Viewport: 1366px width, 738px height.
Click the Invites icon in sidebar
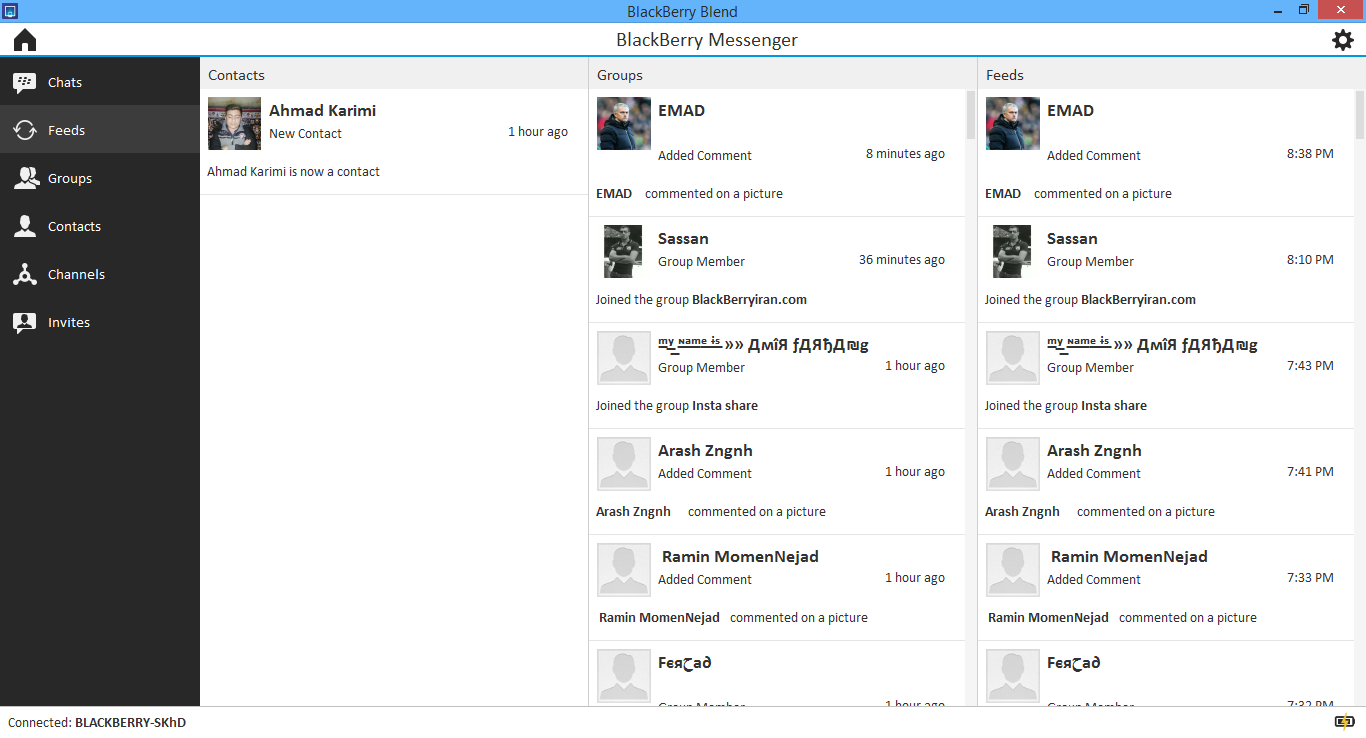(x=25, y=322)
